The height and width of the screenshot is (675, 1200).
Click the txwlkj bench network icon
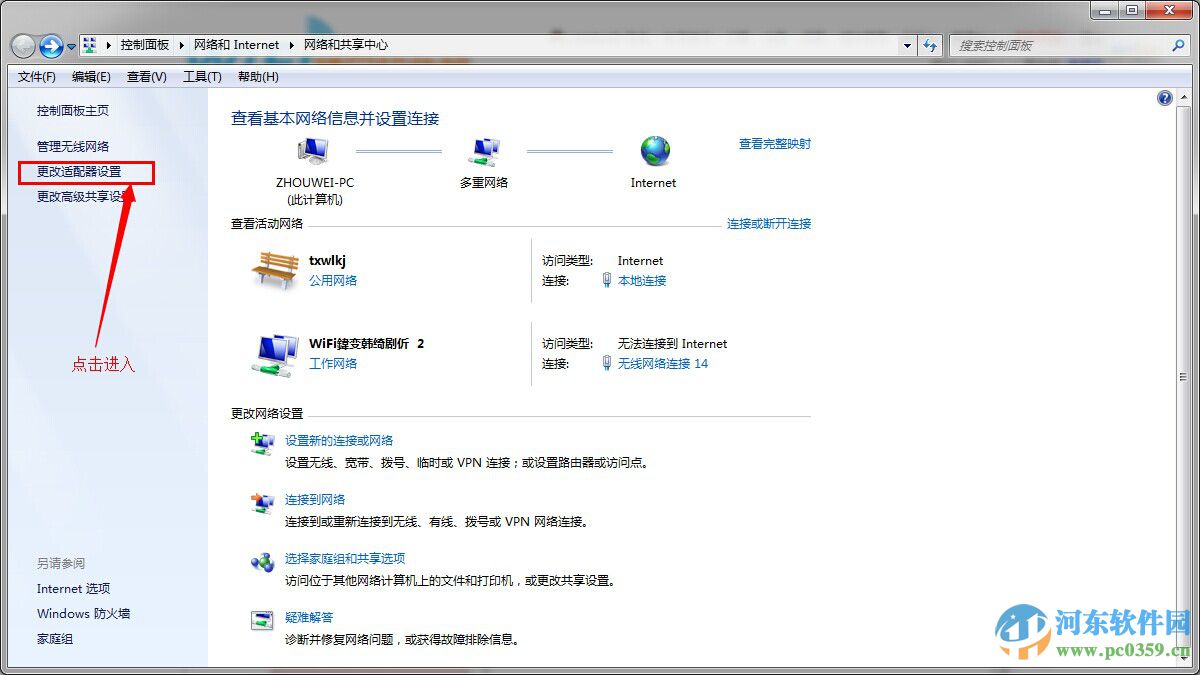pyautogui.click(x=276, y=268)
